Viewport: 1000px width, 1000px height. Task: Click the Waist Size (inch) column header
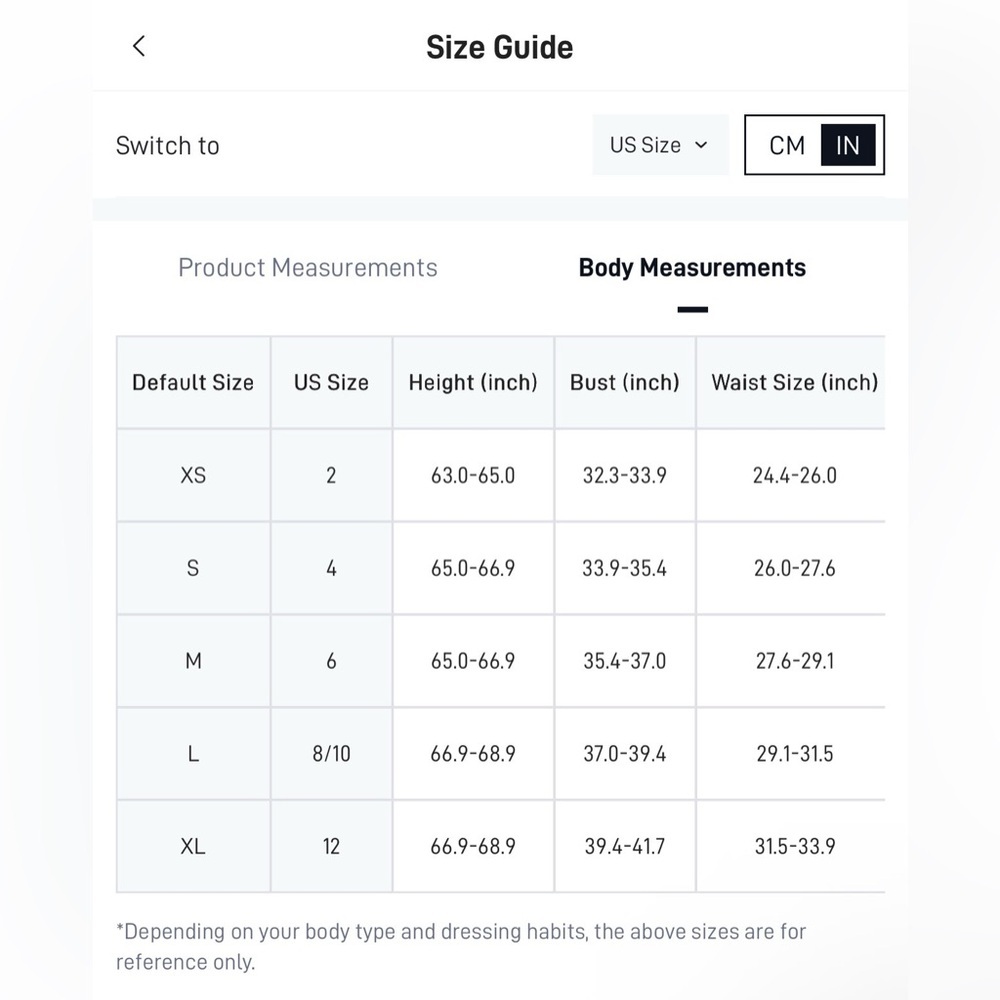(794, 383)
